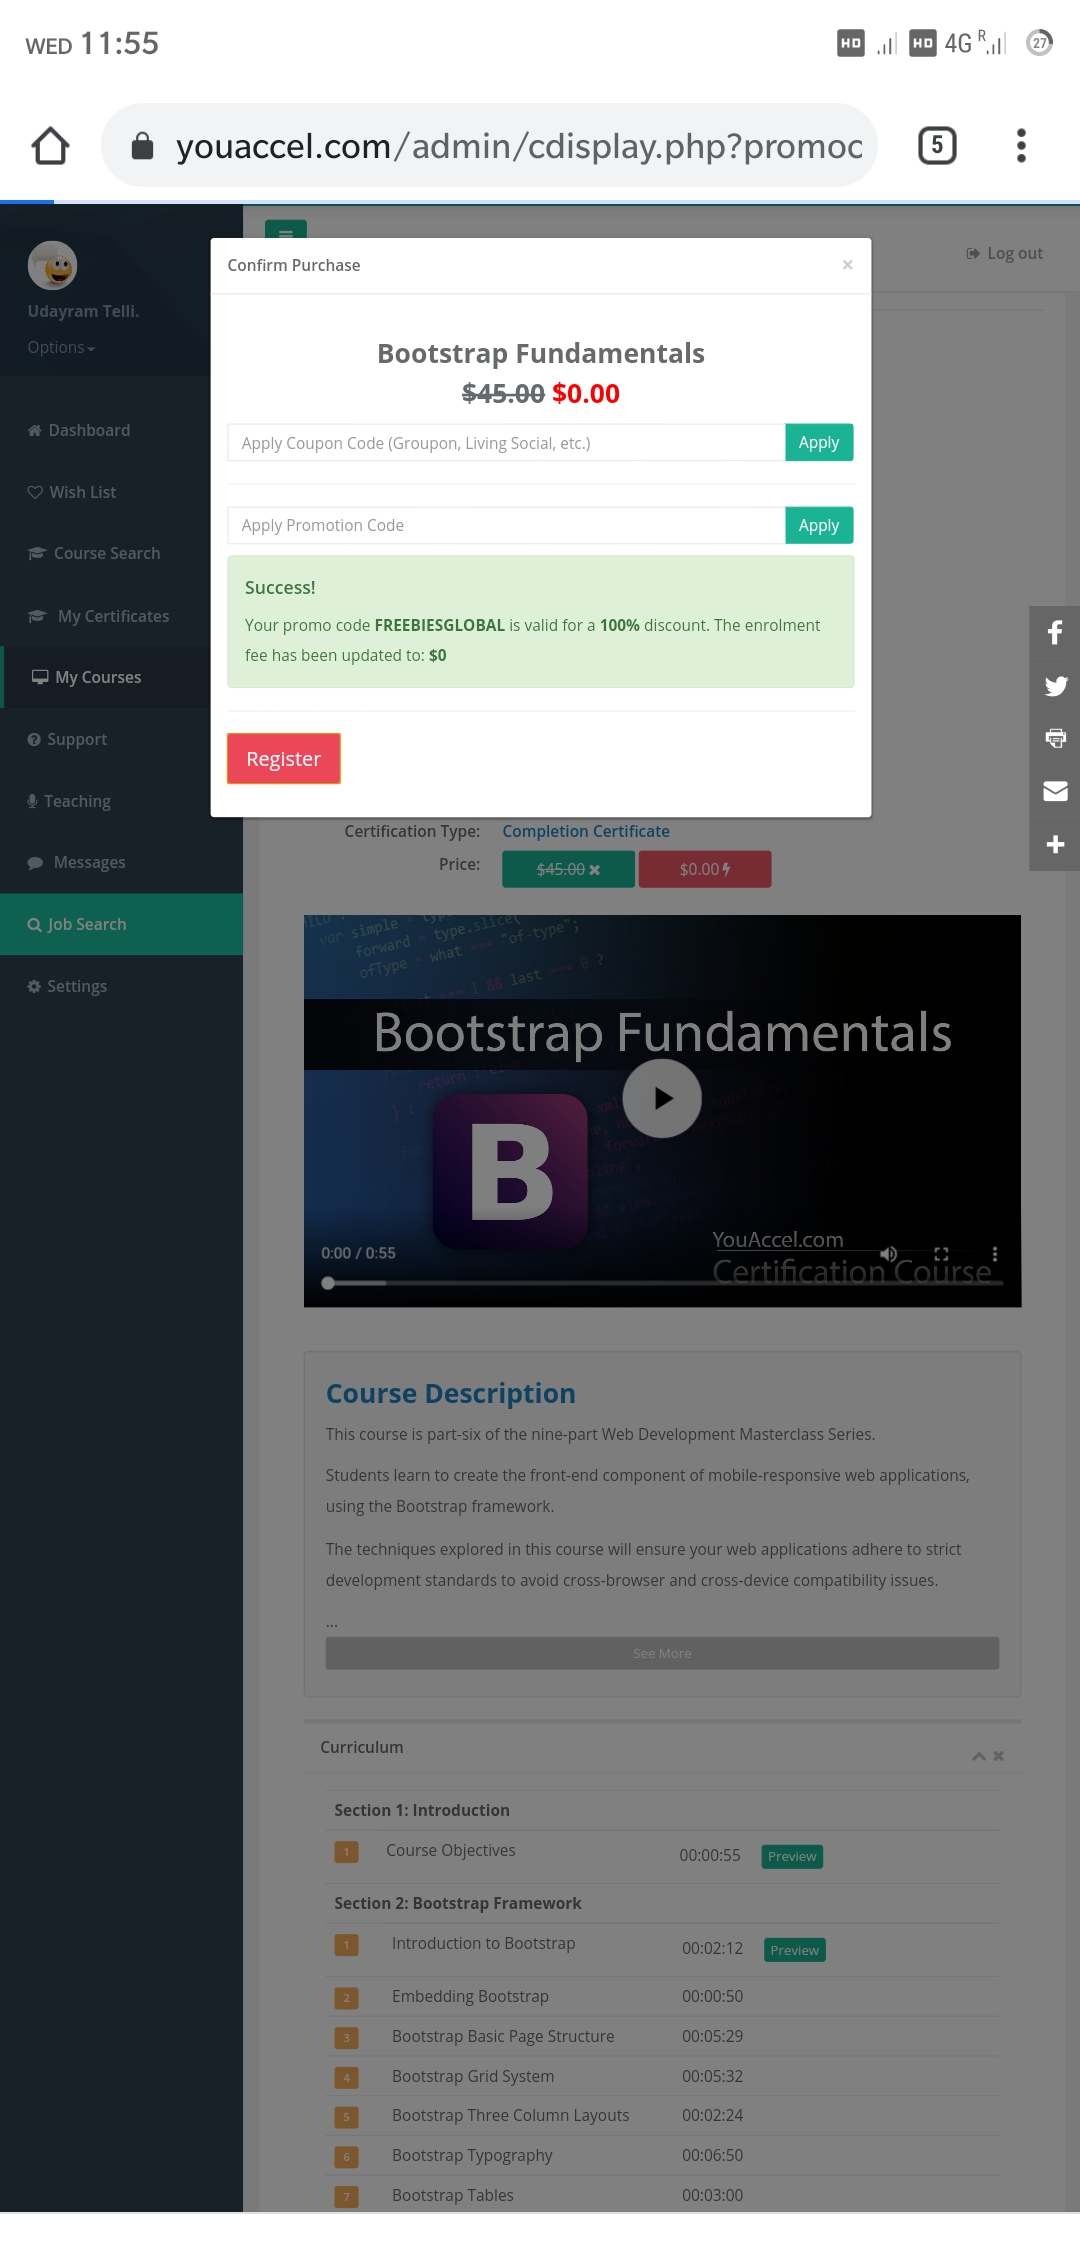Click the video progress bar

click(662, 1283)
